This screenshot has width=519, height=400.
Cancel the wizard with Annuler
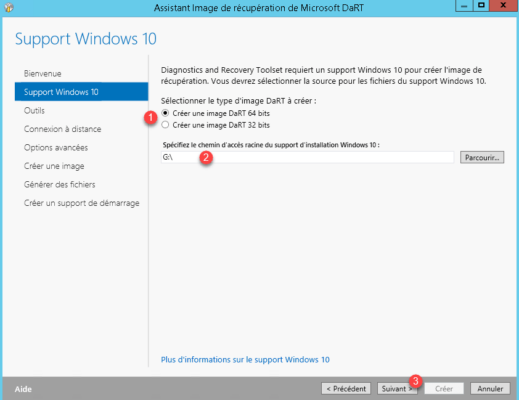(x=490, y=389)
